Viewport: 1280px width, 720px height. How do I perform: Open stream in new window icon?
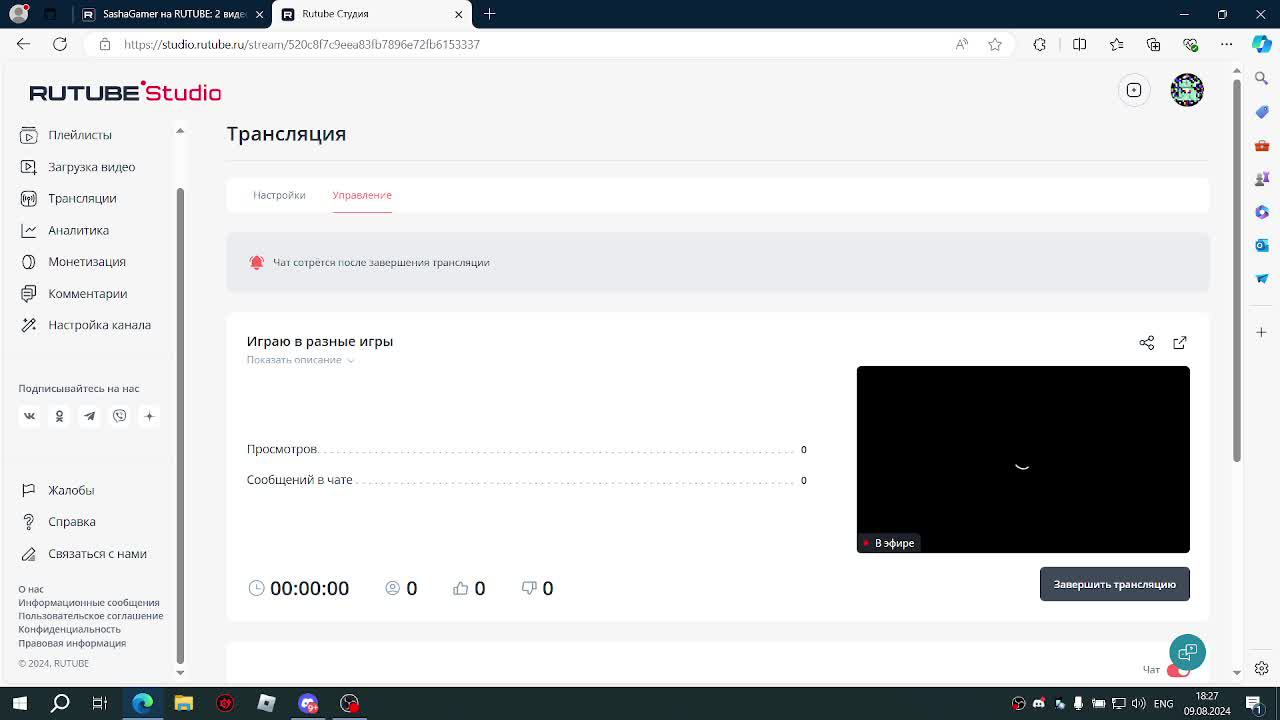(1180, 343)
